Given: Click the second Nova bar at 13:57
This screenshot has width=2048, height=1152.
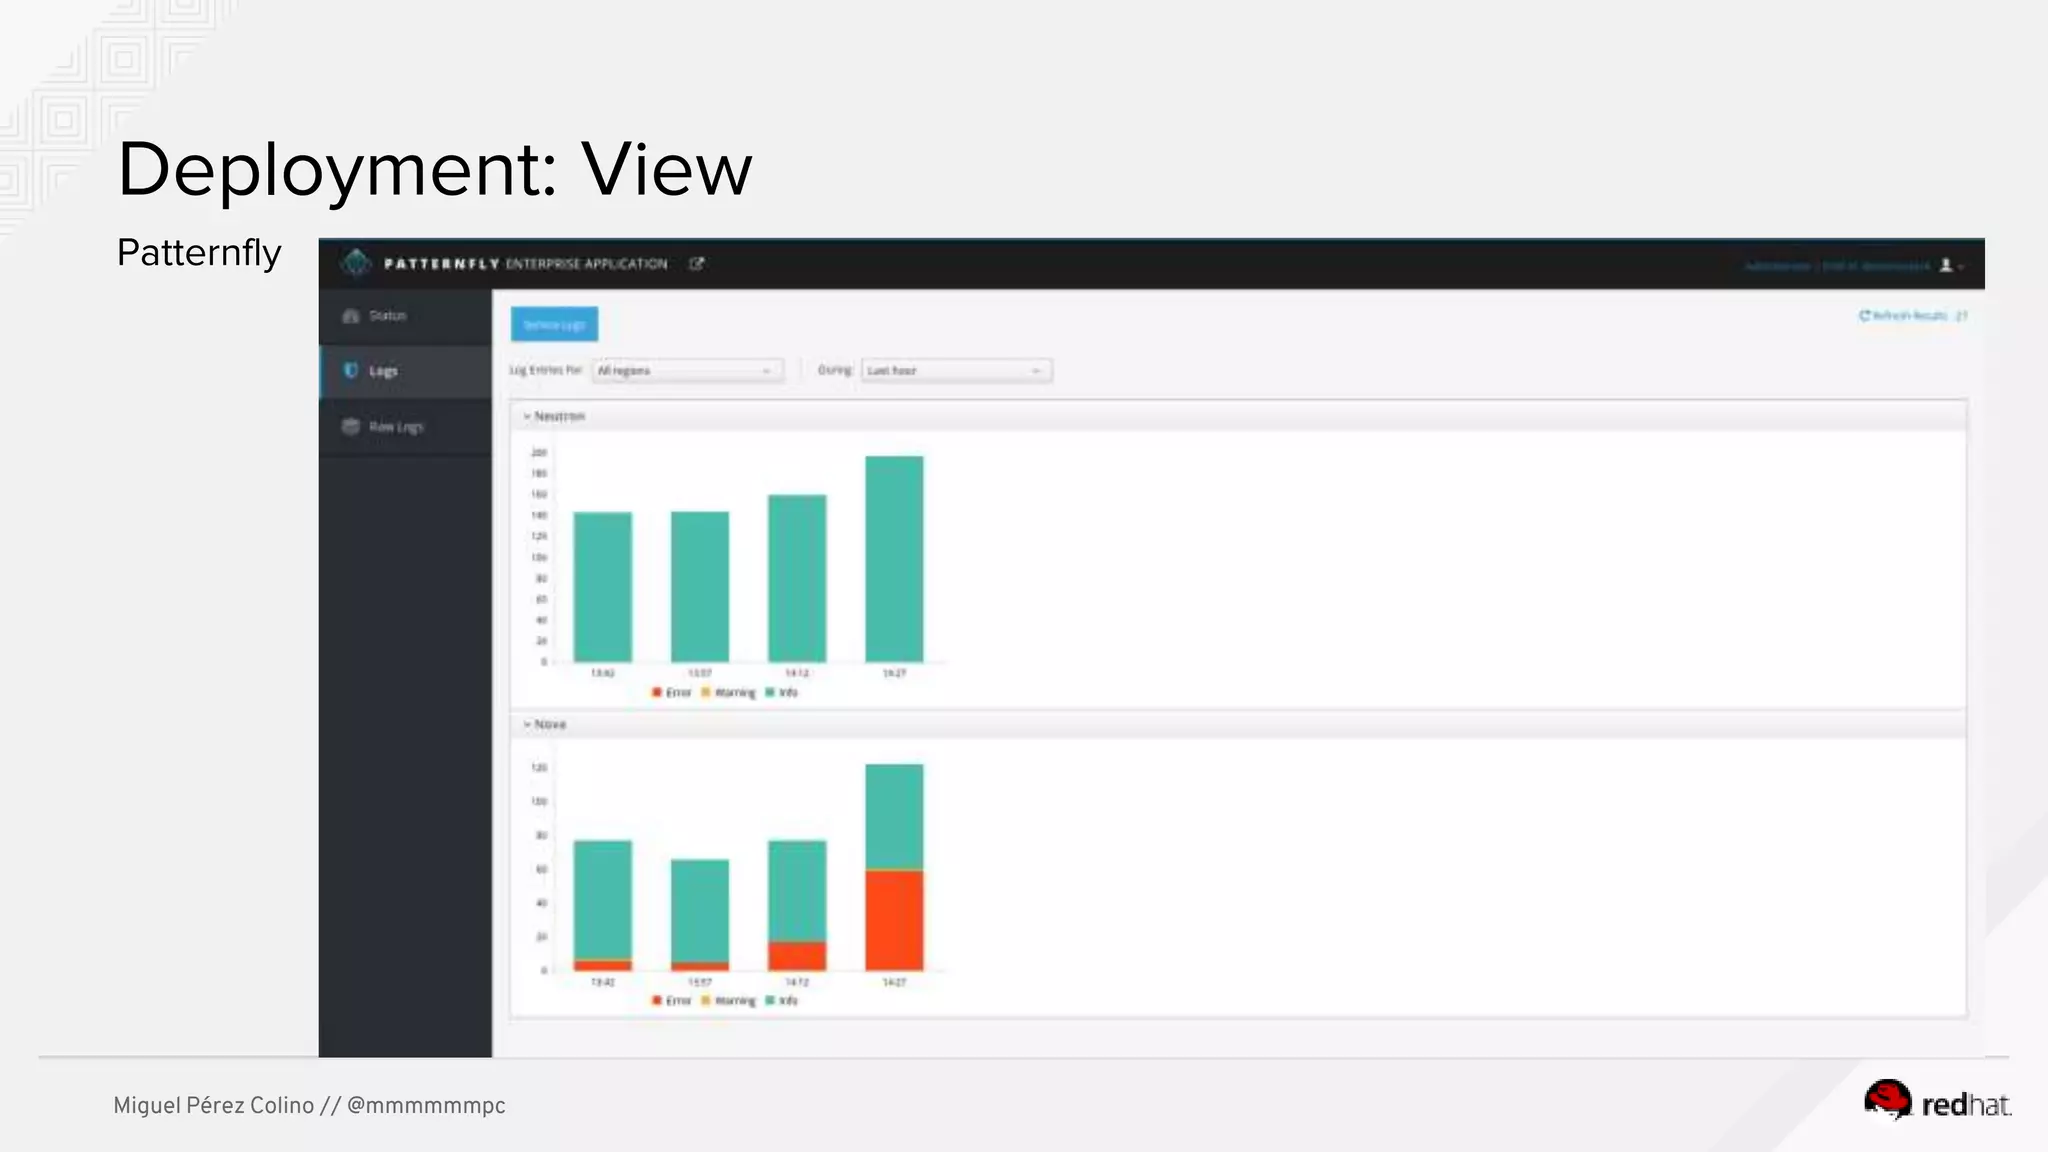Looking at the screenshot, I should pos(700,915).
